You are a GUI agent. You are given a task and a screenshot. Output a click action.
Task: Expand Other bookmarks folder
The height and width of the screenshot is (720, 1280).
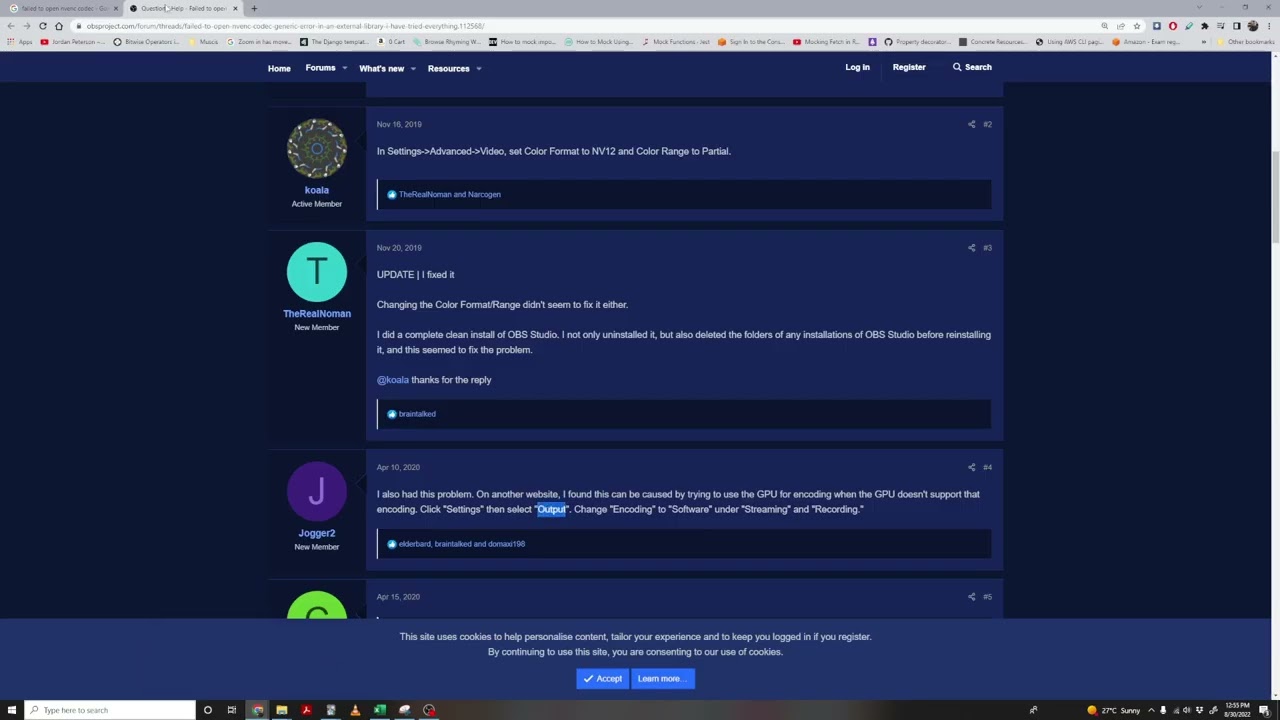point(1245,42)
